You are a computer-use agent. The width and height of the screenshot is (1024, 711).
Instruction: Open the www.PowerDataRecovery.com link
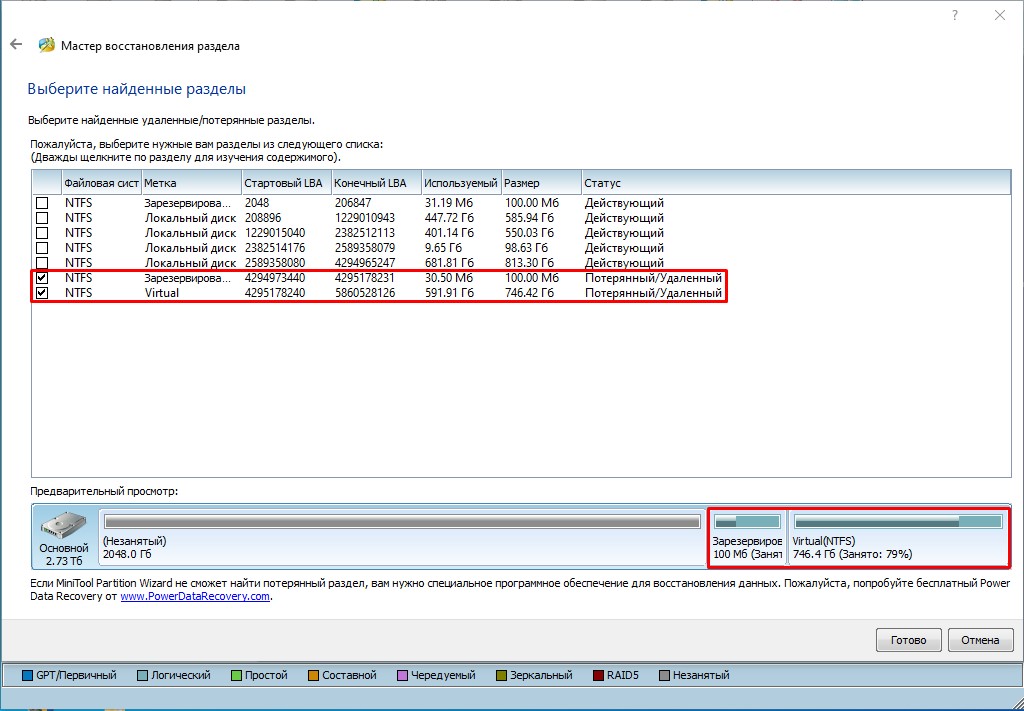click(x=195, y=596)
